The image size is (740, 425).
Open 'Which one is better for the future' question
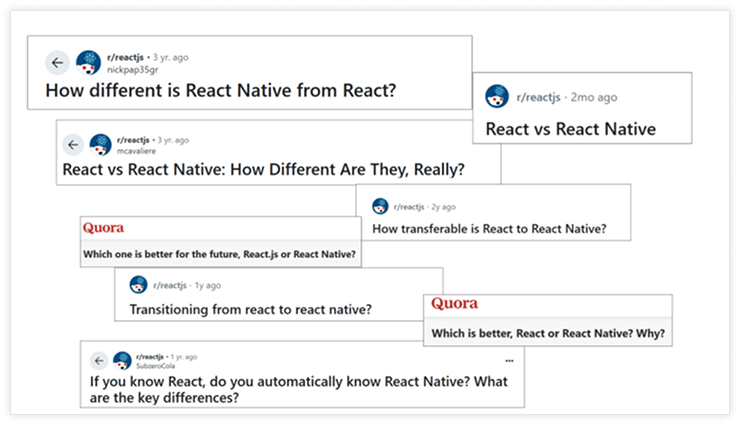coord(219,254)
